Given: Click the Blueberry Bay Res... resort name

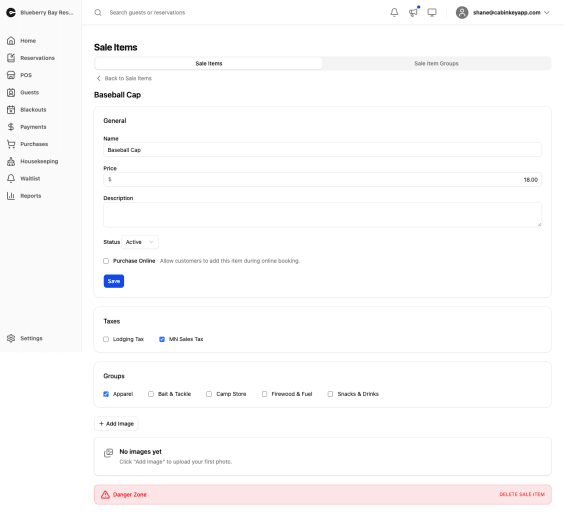Looking at the screenshot, I should (47, 13).
